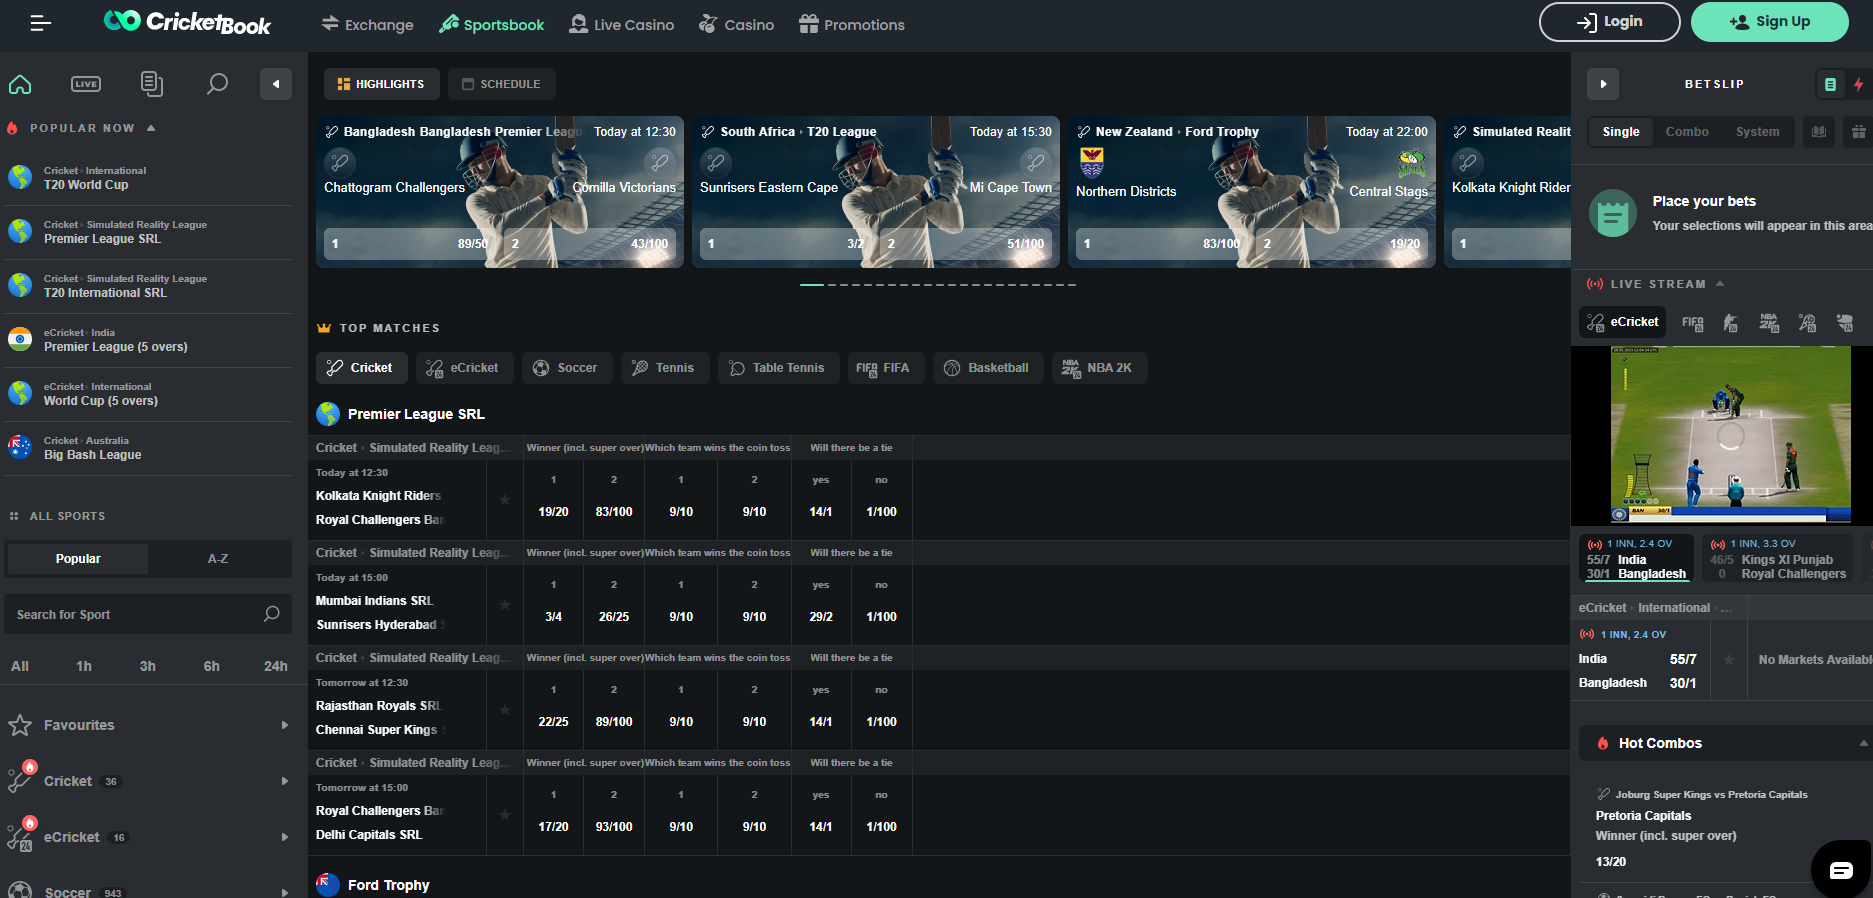Favourite the Rajasthan Royals SRL match star
Image resolution: width=1873 pixels, height=898 pixels.
click(505, 710)
